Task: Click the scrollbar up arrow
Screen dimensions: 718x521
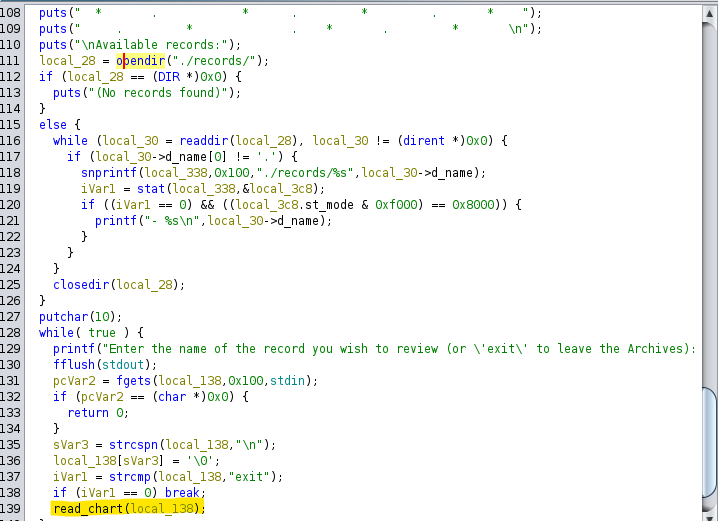Action: 709,14
